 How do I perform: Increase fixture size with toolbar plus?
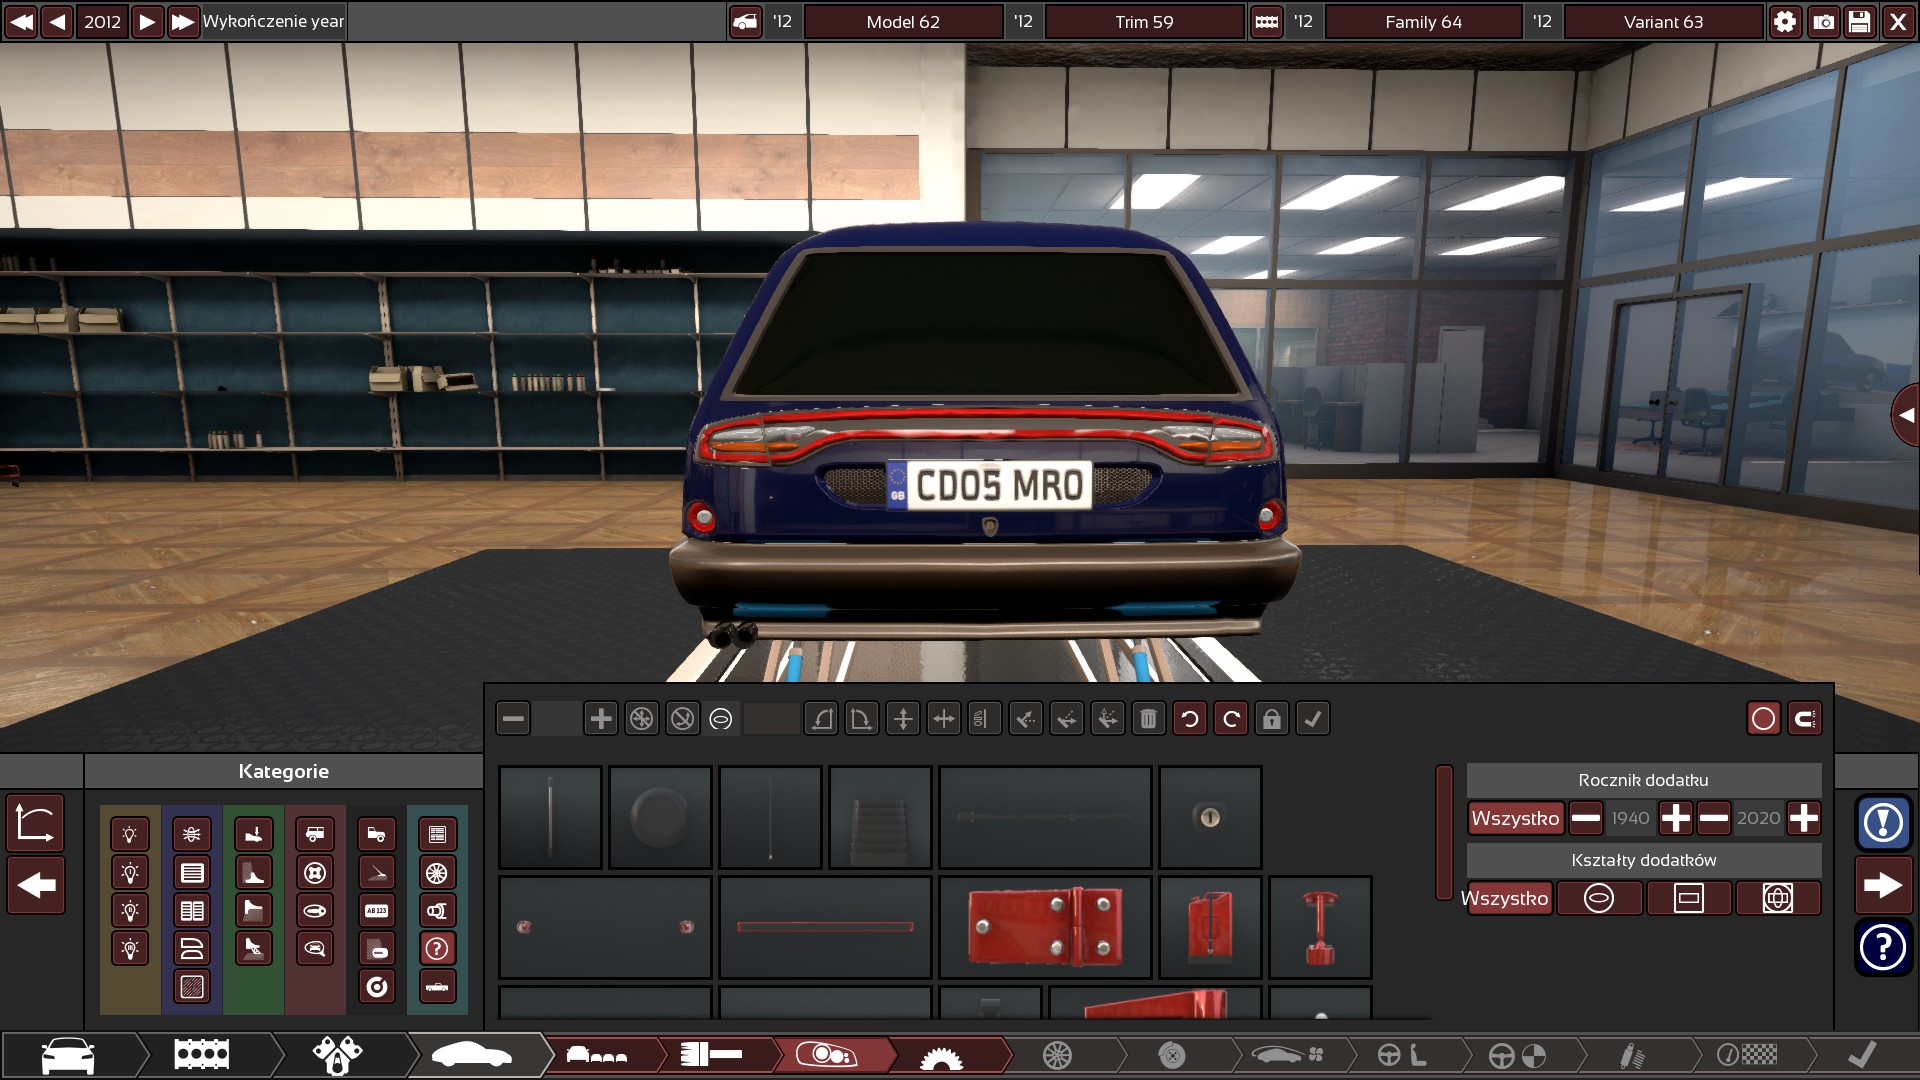click(600, 718)
